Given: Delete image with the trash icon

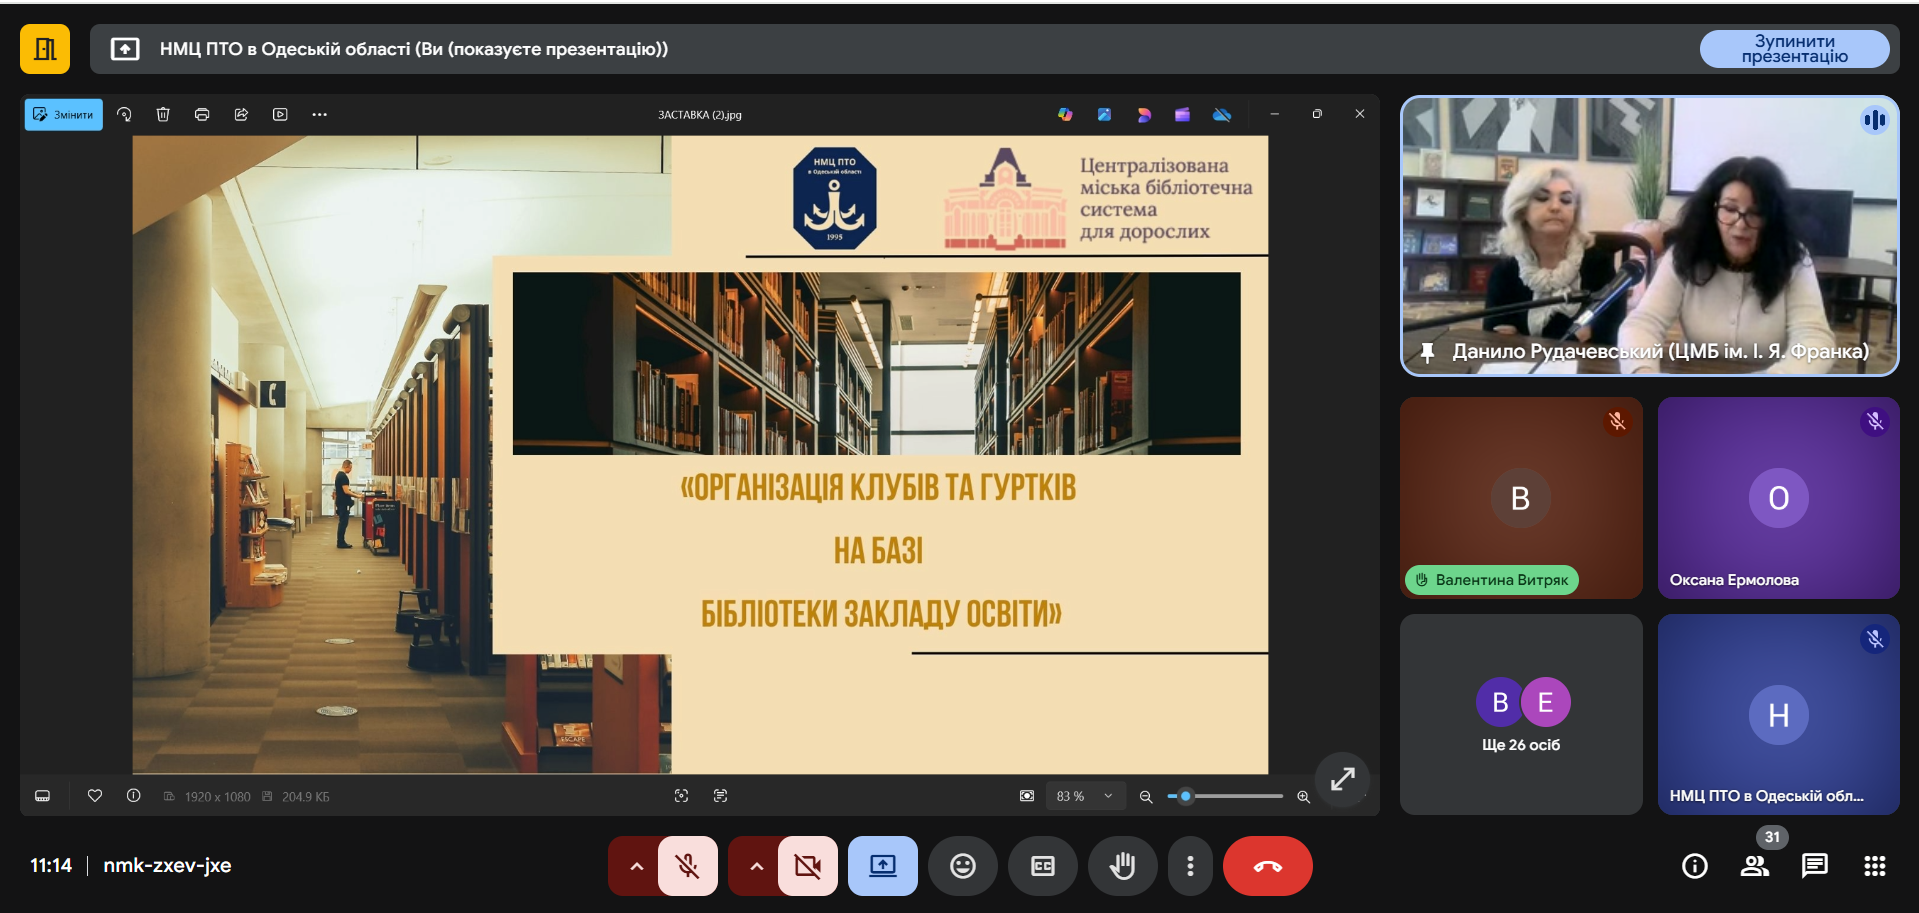Looking at the screenshot, I should pos(163,115).
